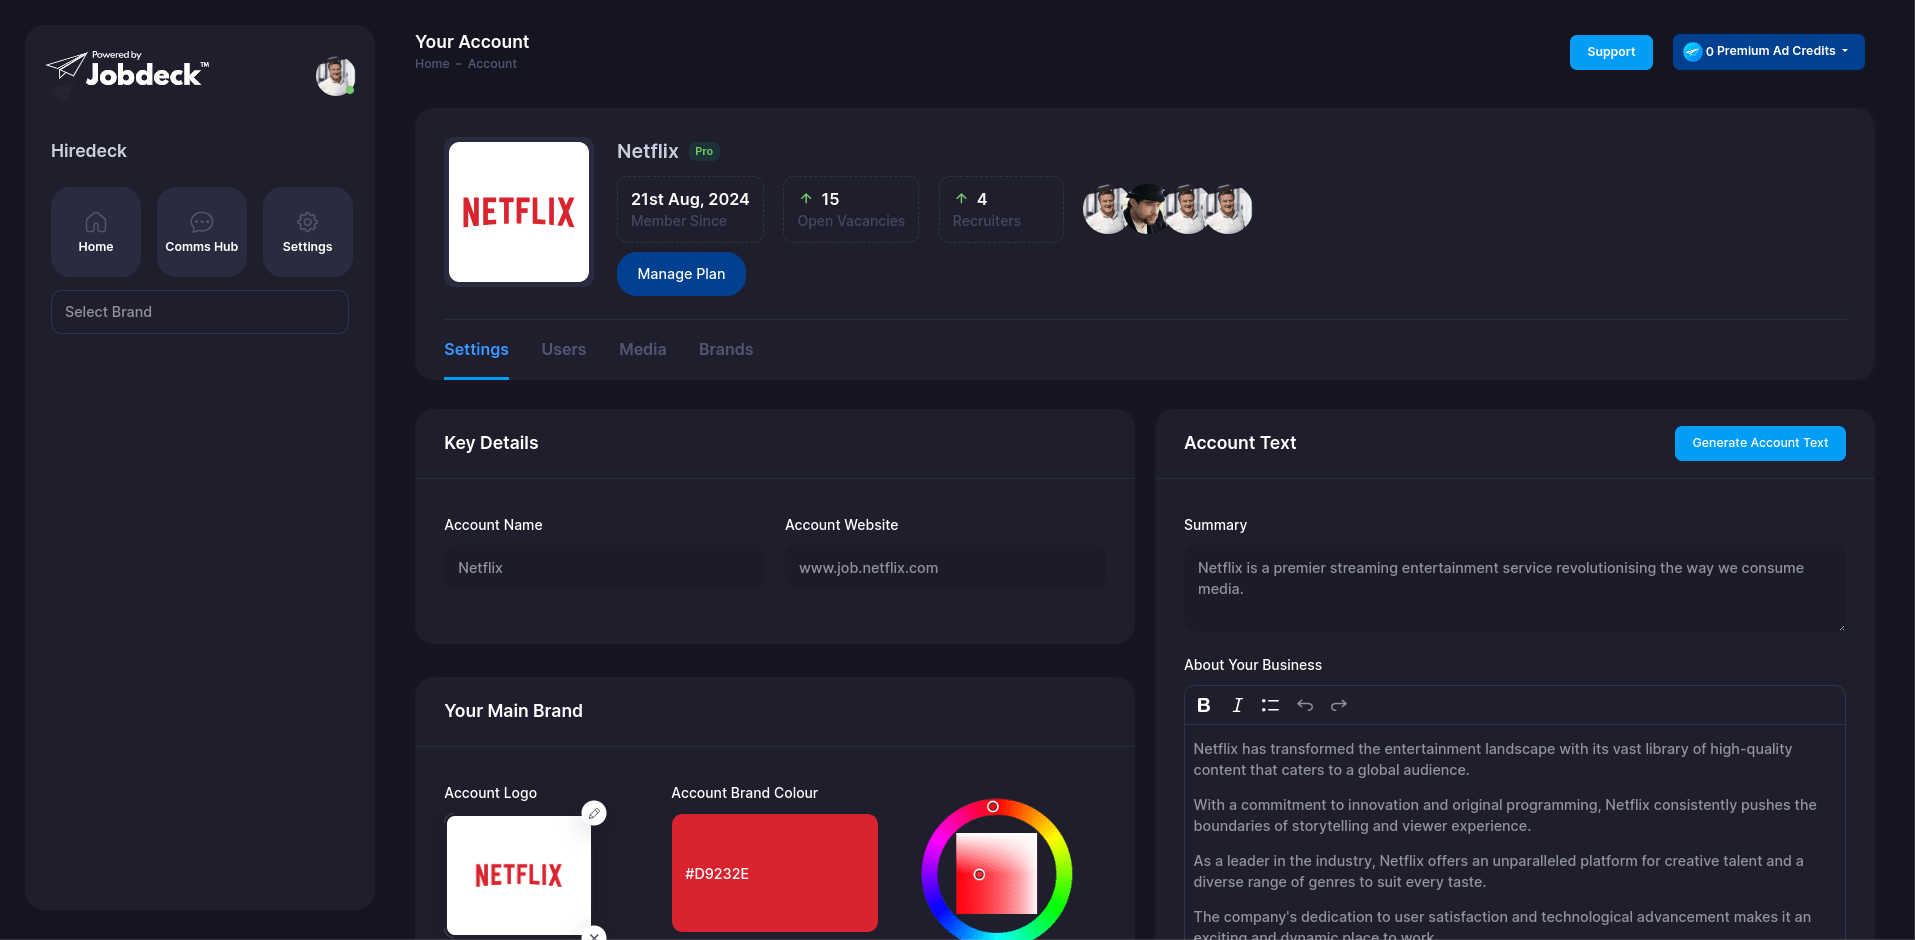Open the user profile avatar in sidebar
Viewport: 1915px width, 940px height.
(x=335, y=76)
